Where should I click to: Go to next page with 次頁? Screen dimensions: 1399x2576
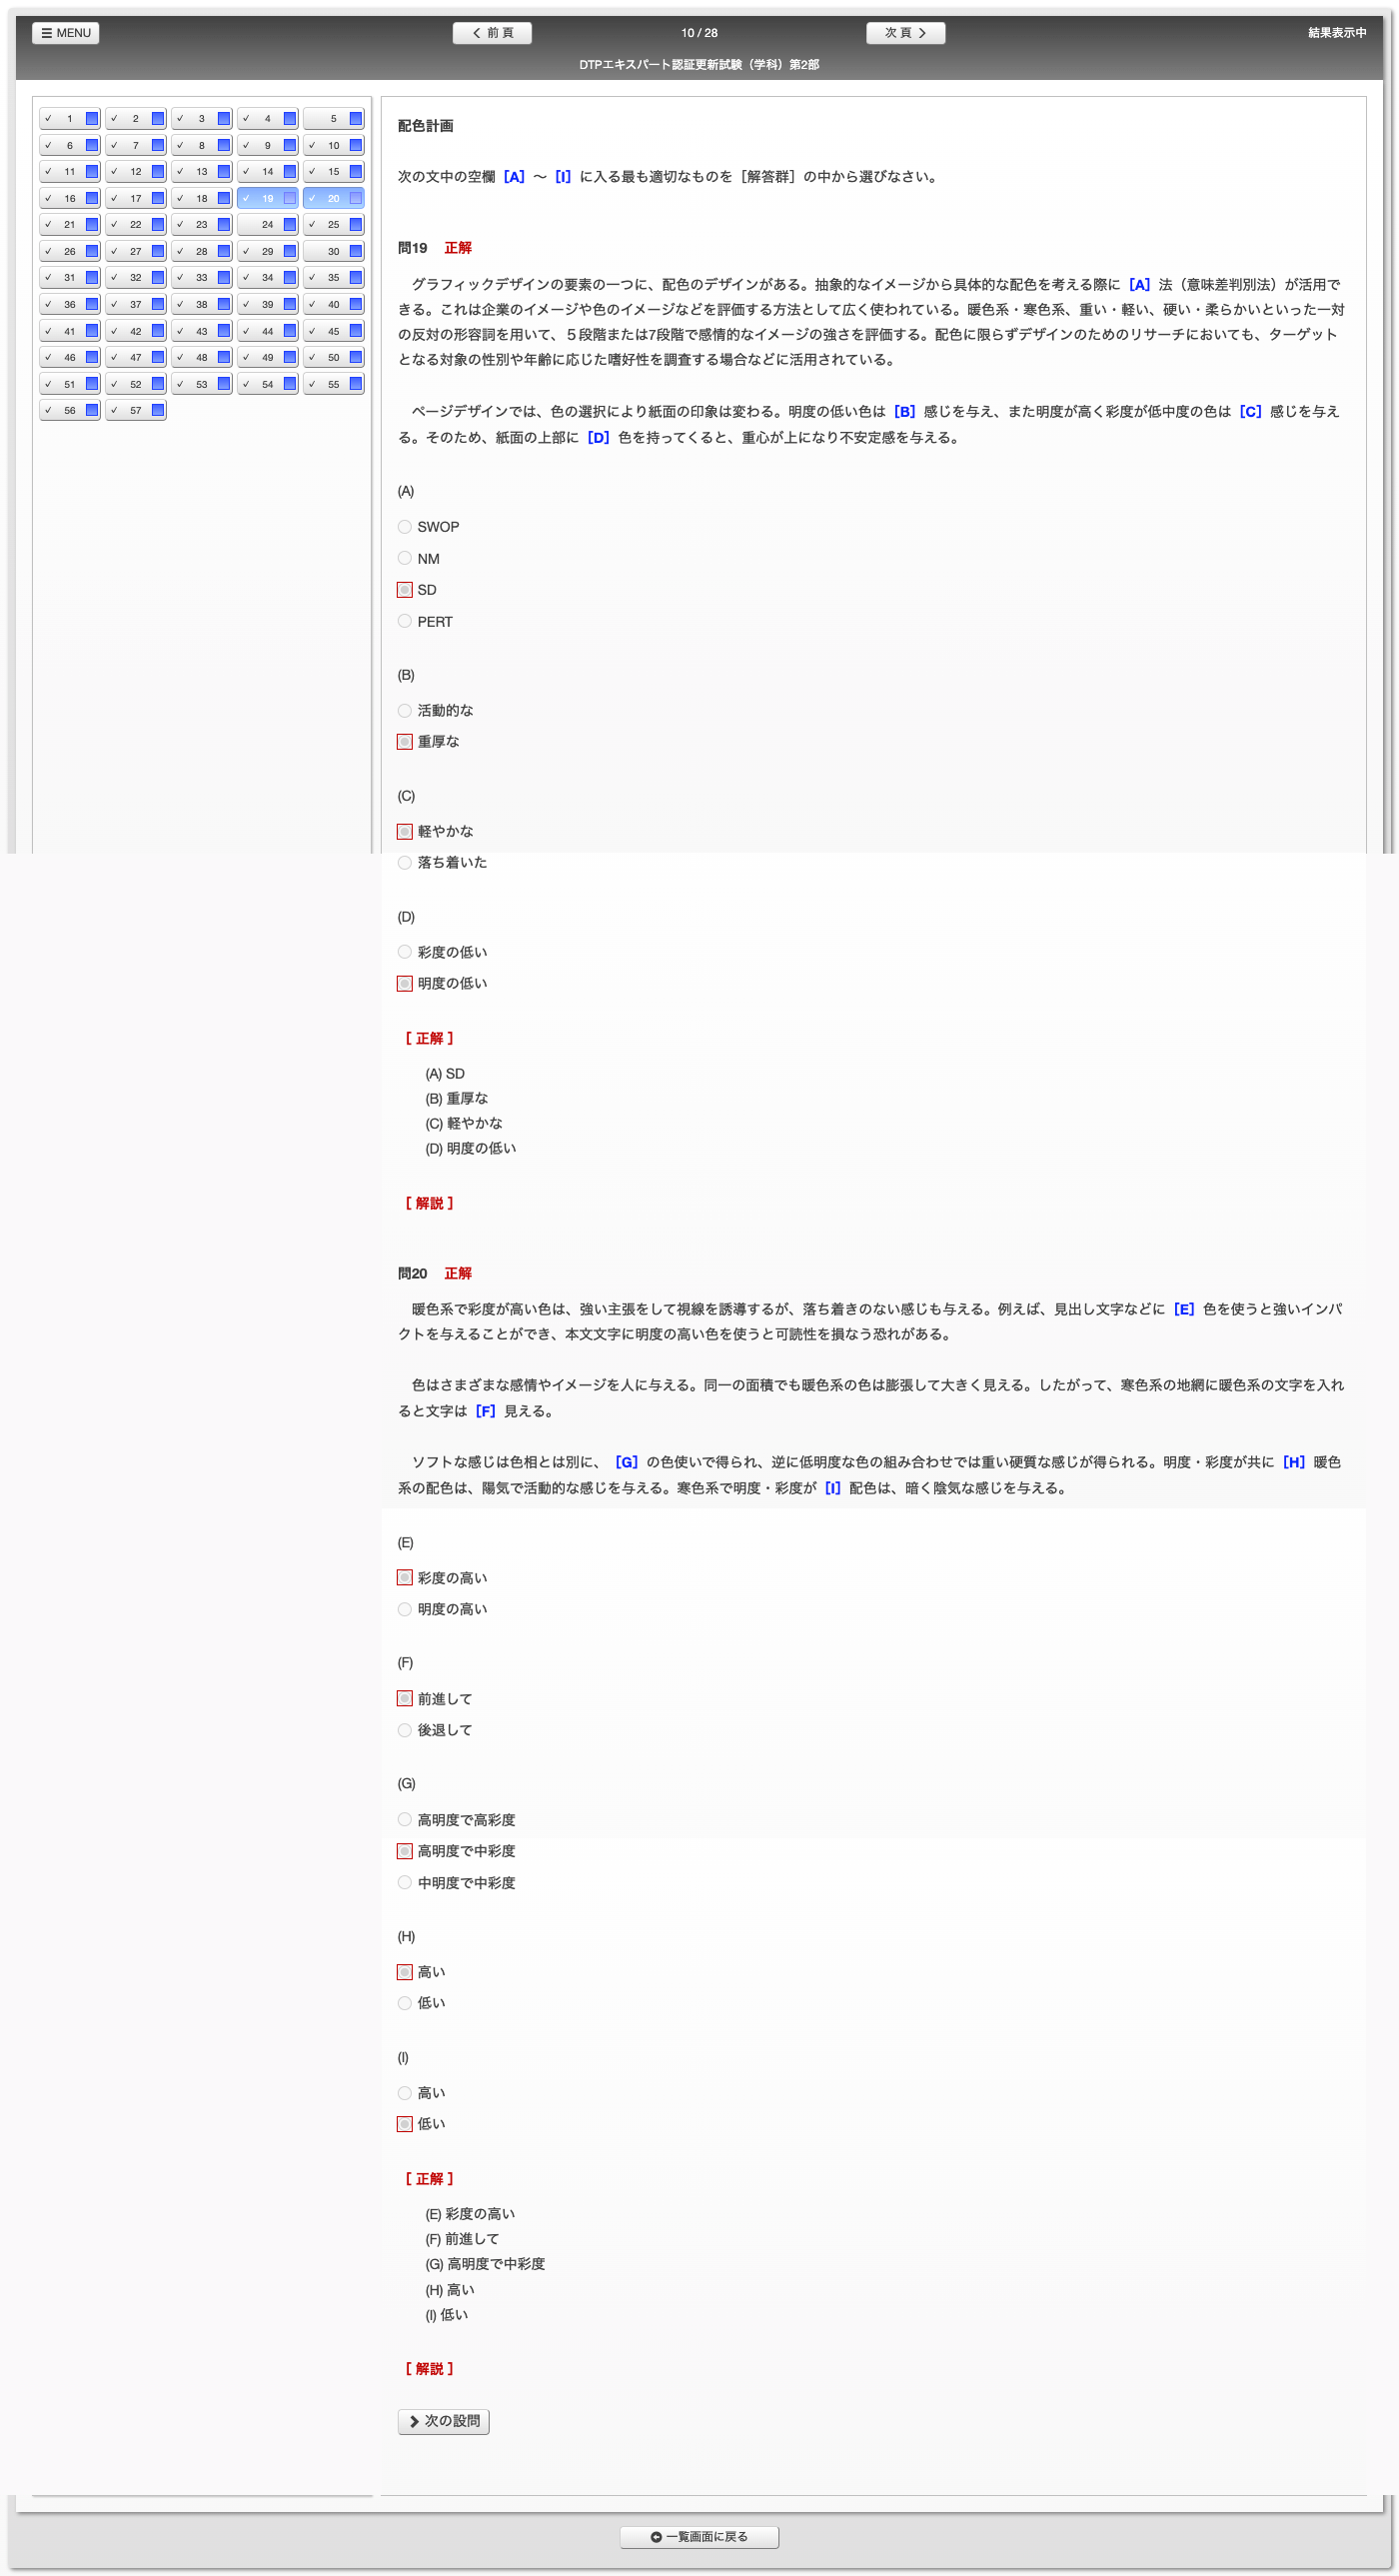[905, 33]
